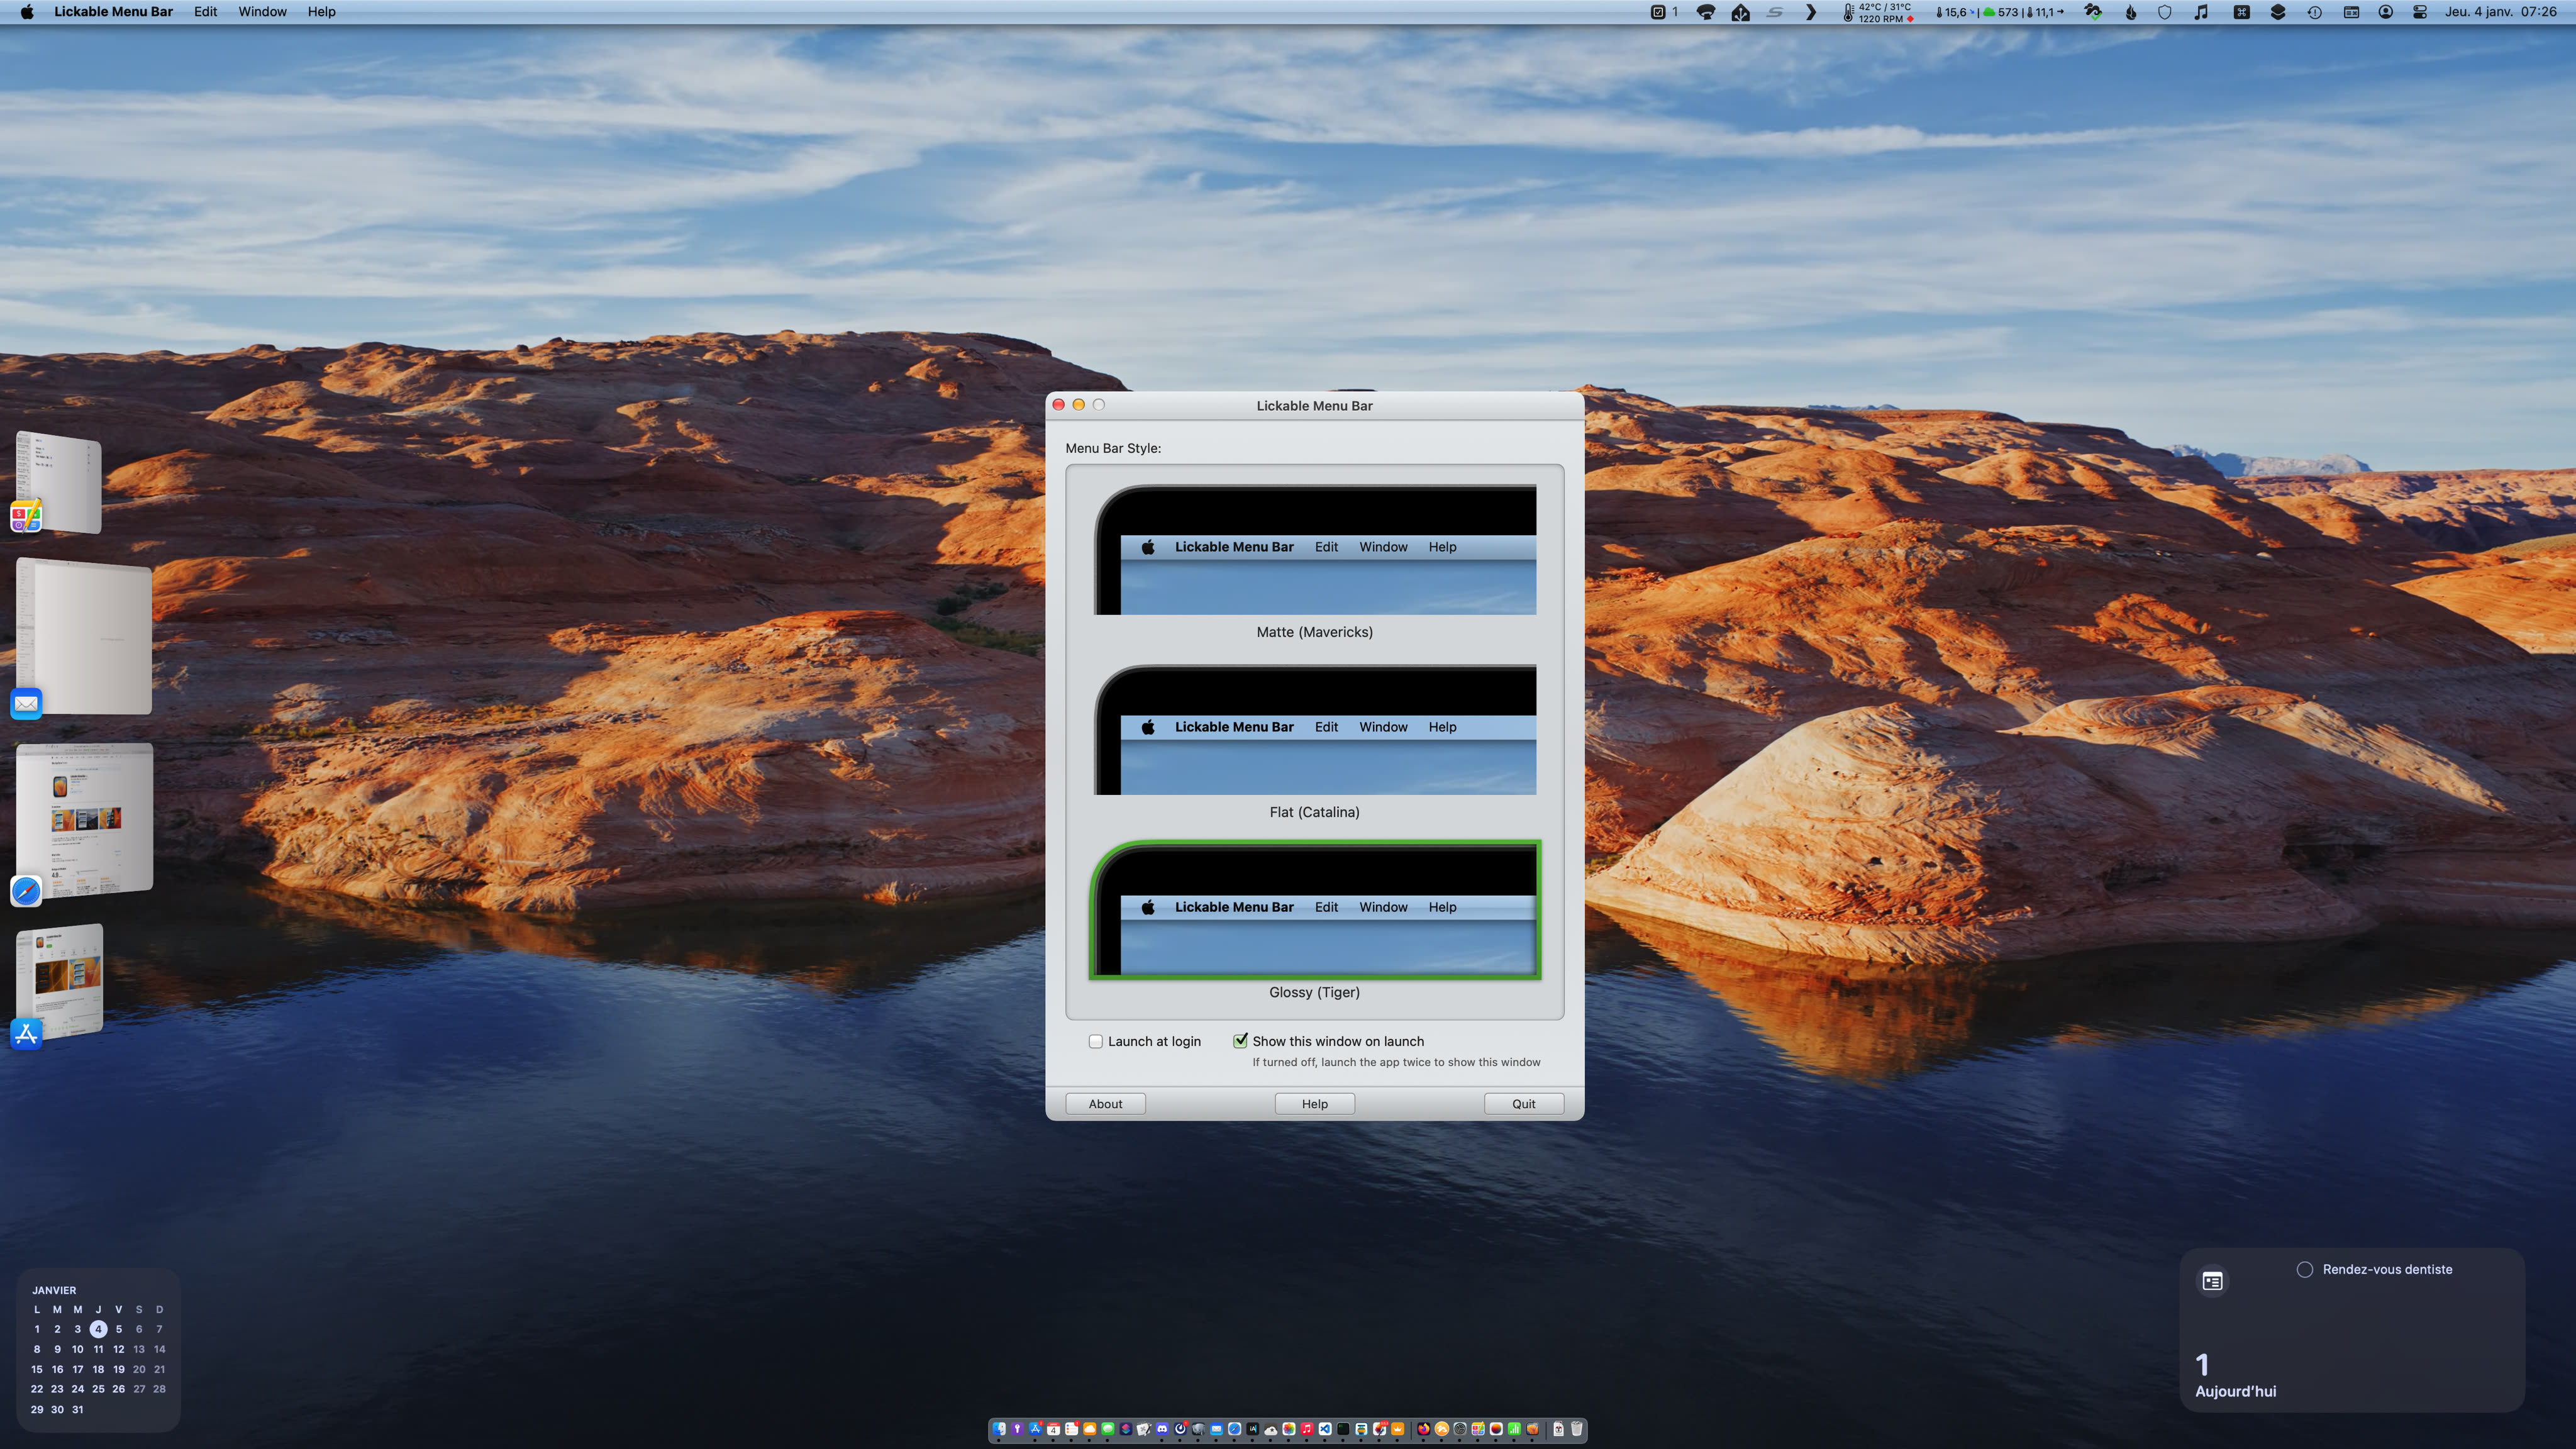Image resolution: width=2576 pixels, height=1449 pixels.
Task: Click the Mail icon in Stage Manager
Action: click(26, 703)
